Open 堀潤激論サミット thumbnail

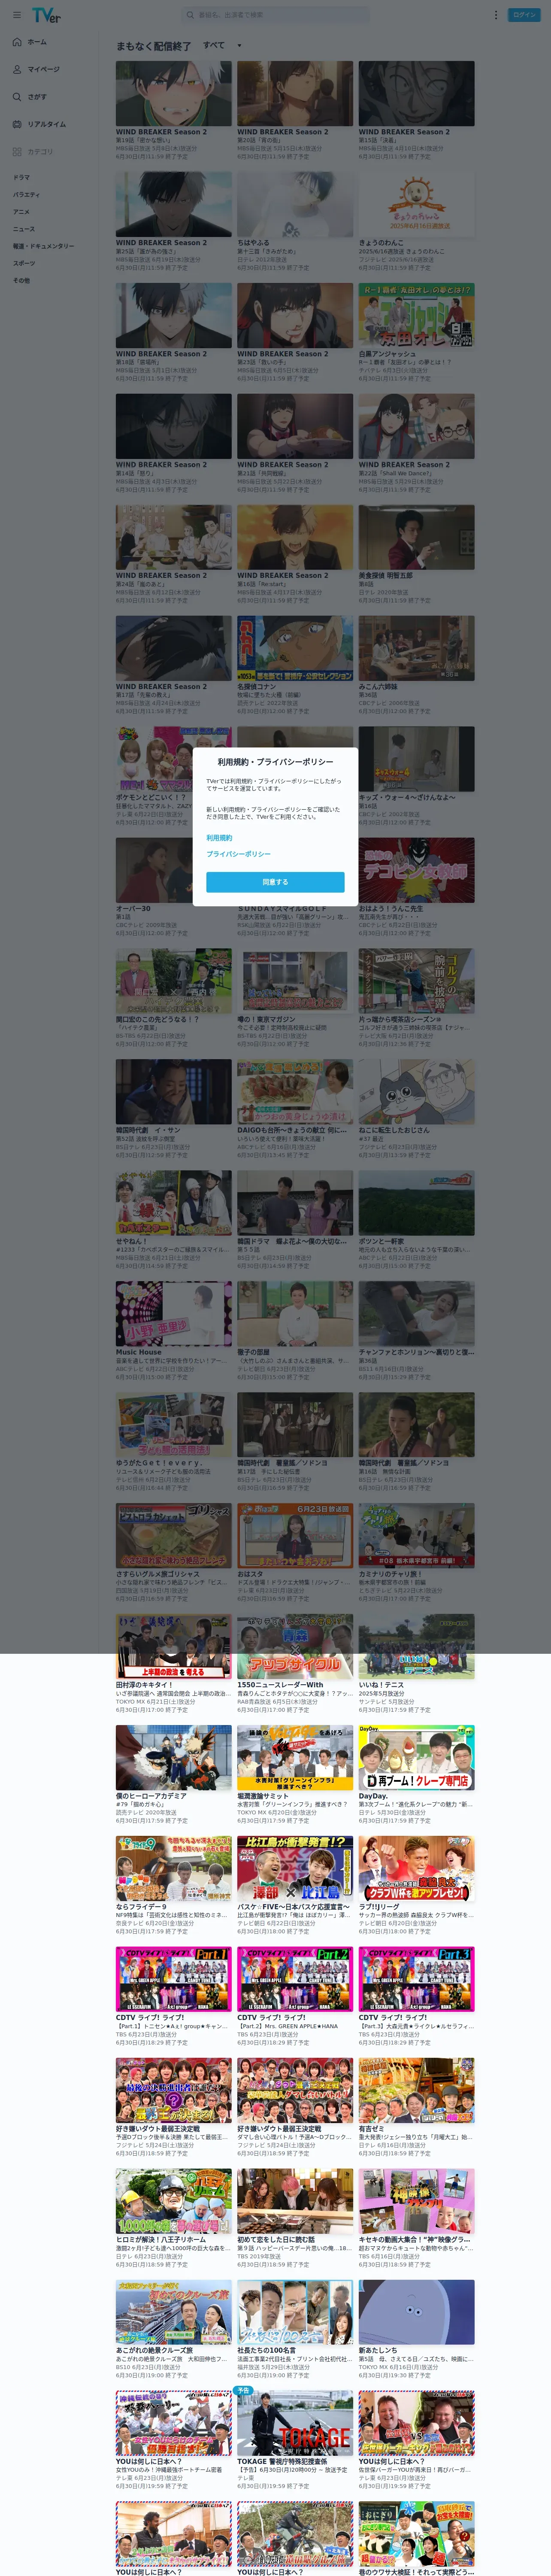click(295, 1757)
